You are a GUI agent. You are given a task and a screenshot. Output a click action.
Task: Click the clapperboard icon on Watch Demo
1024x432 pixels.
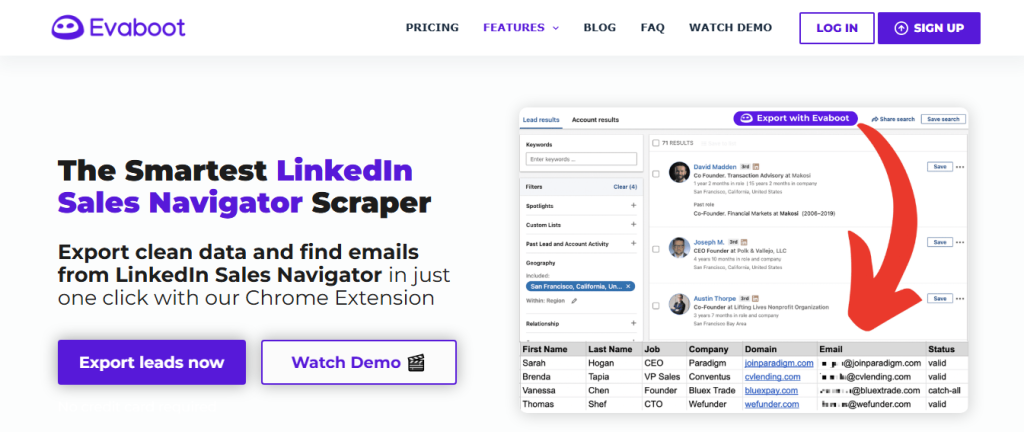pyautogui.click(x=416, y=362)
